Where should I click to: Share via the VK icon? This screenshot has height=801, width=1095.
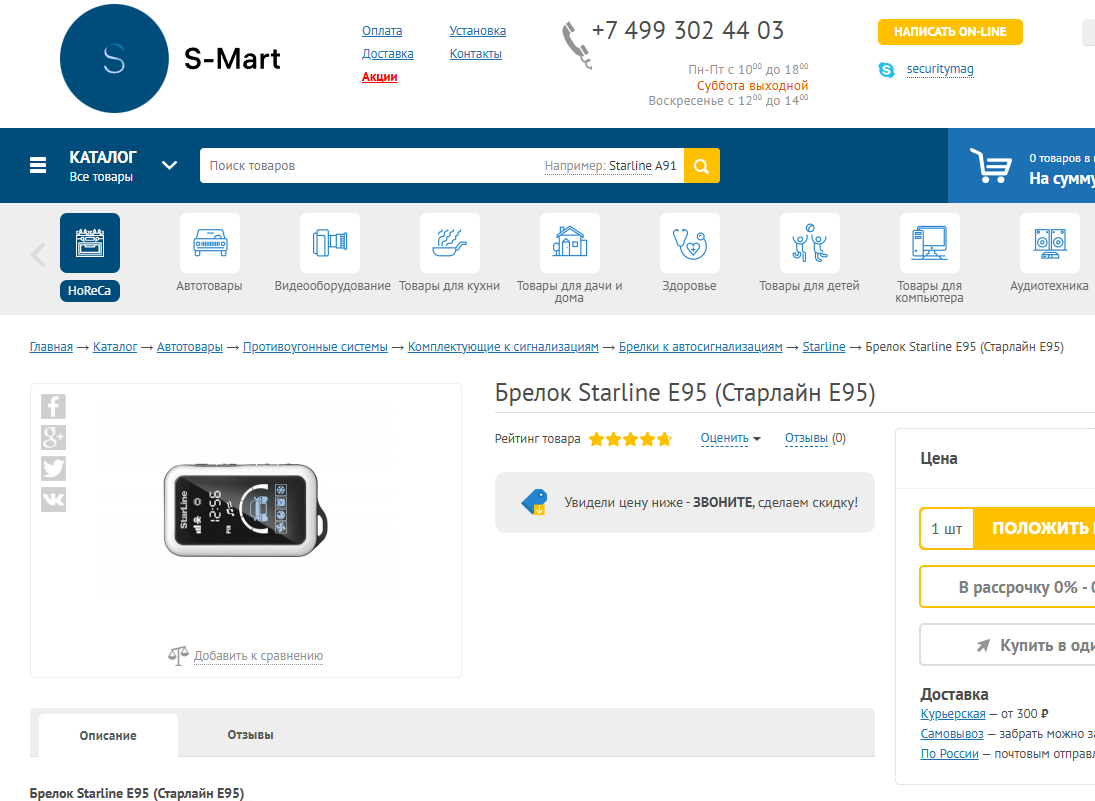[53, 499]
